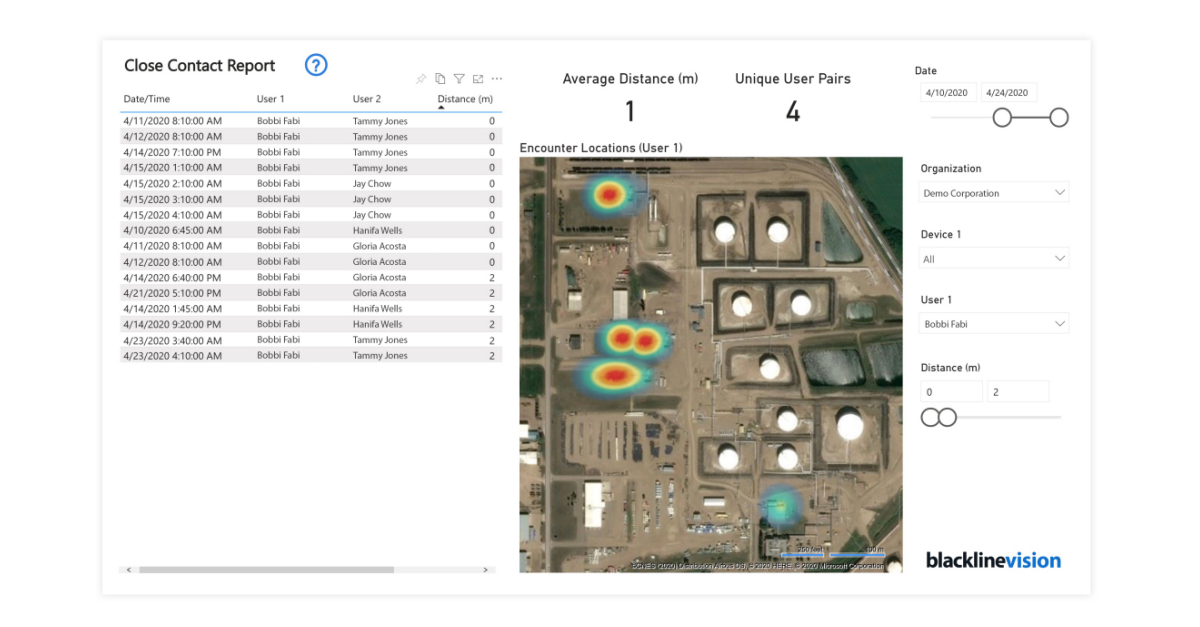Open more options for the report table
Viewport: 1200px width, 627px height.
[497, 78]
